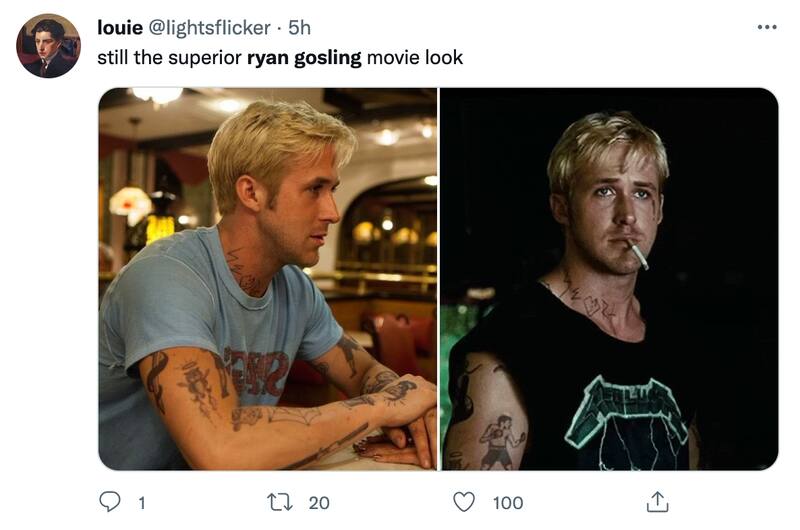Click the words still the superior

point(169,58)
